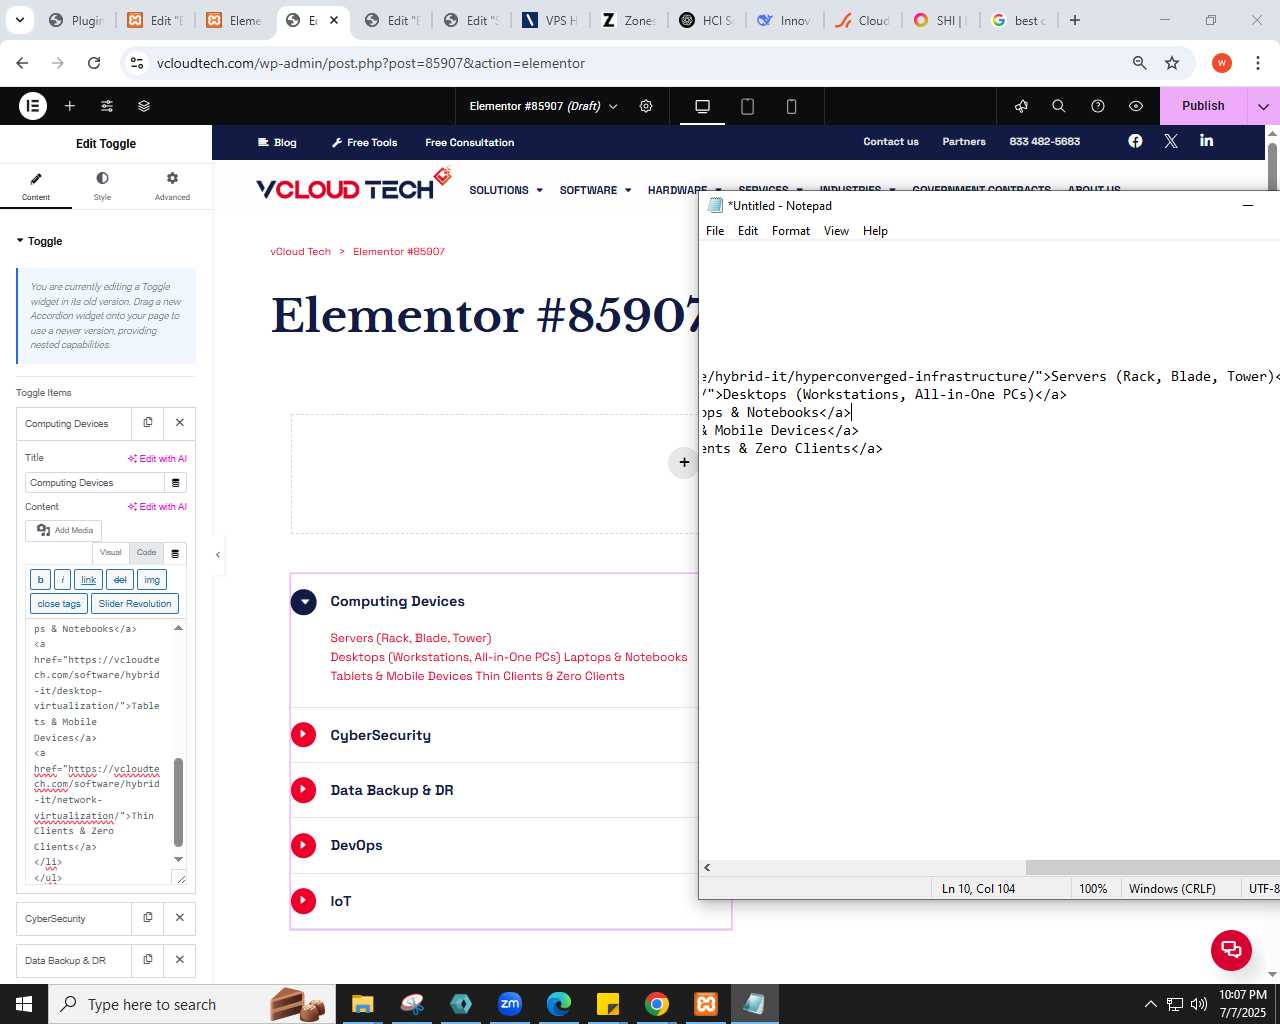Duplicate the CyberSecurity toggle item
Screen dimensions: 1280x1024
pos(148,918)
